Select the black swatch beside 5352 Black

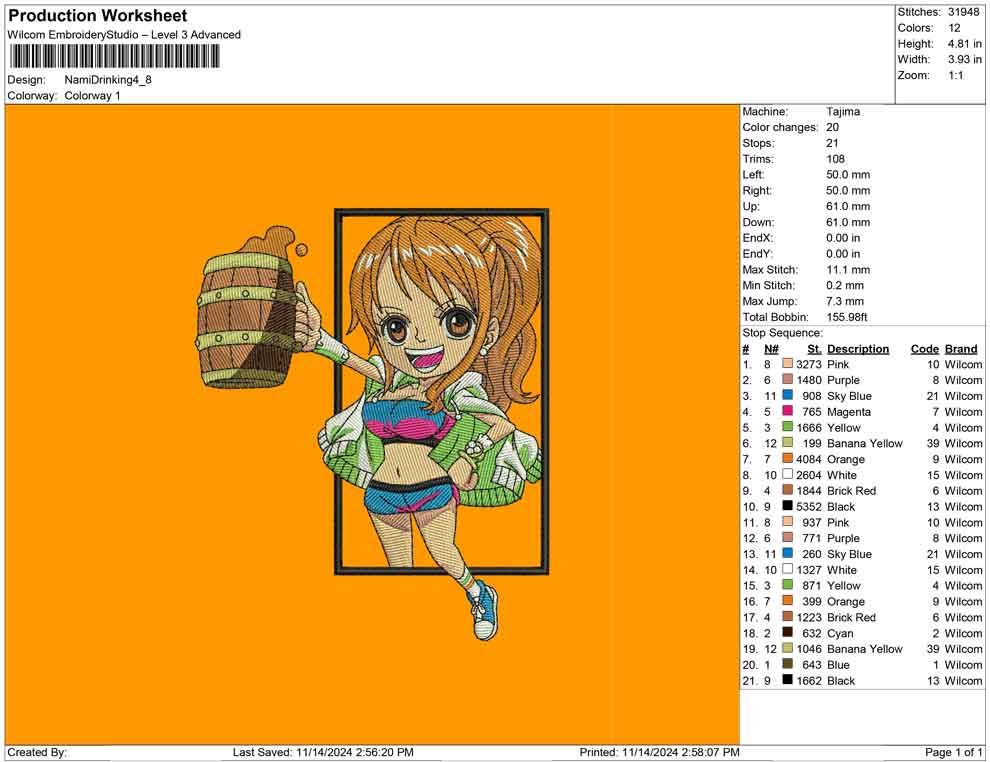(x=787, y=506)
